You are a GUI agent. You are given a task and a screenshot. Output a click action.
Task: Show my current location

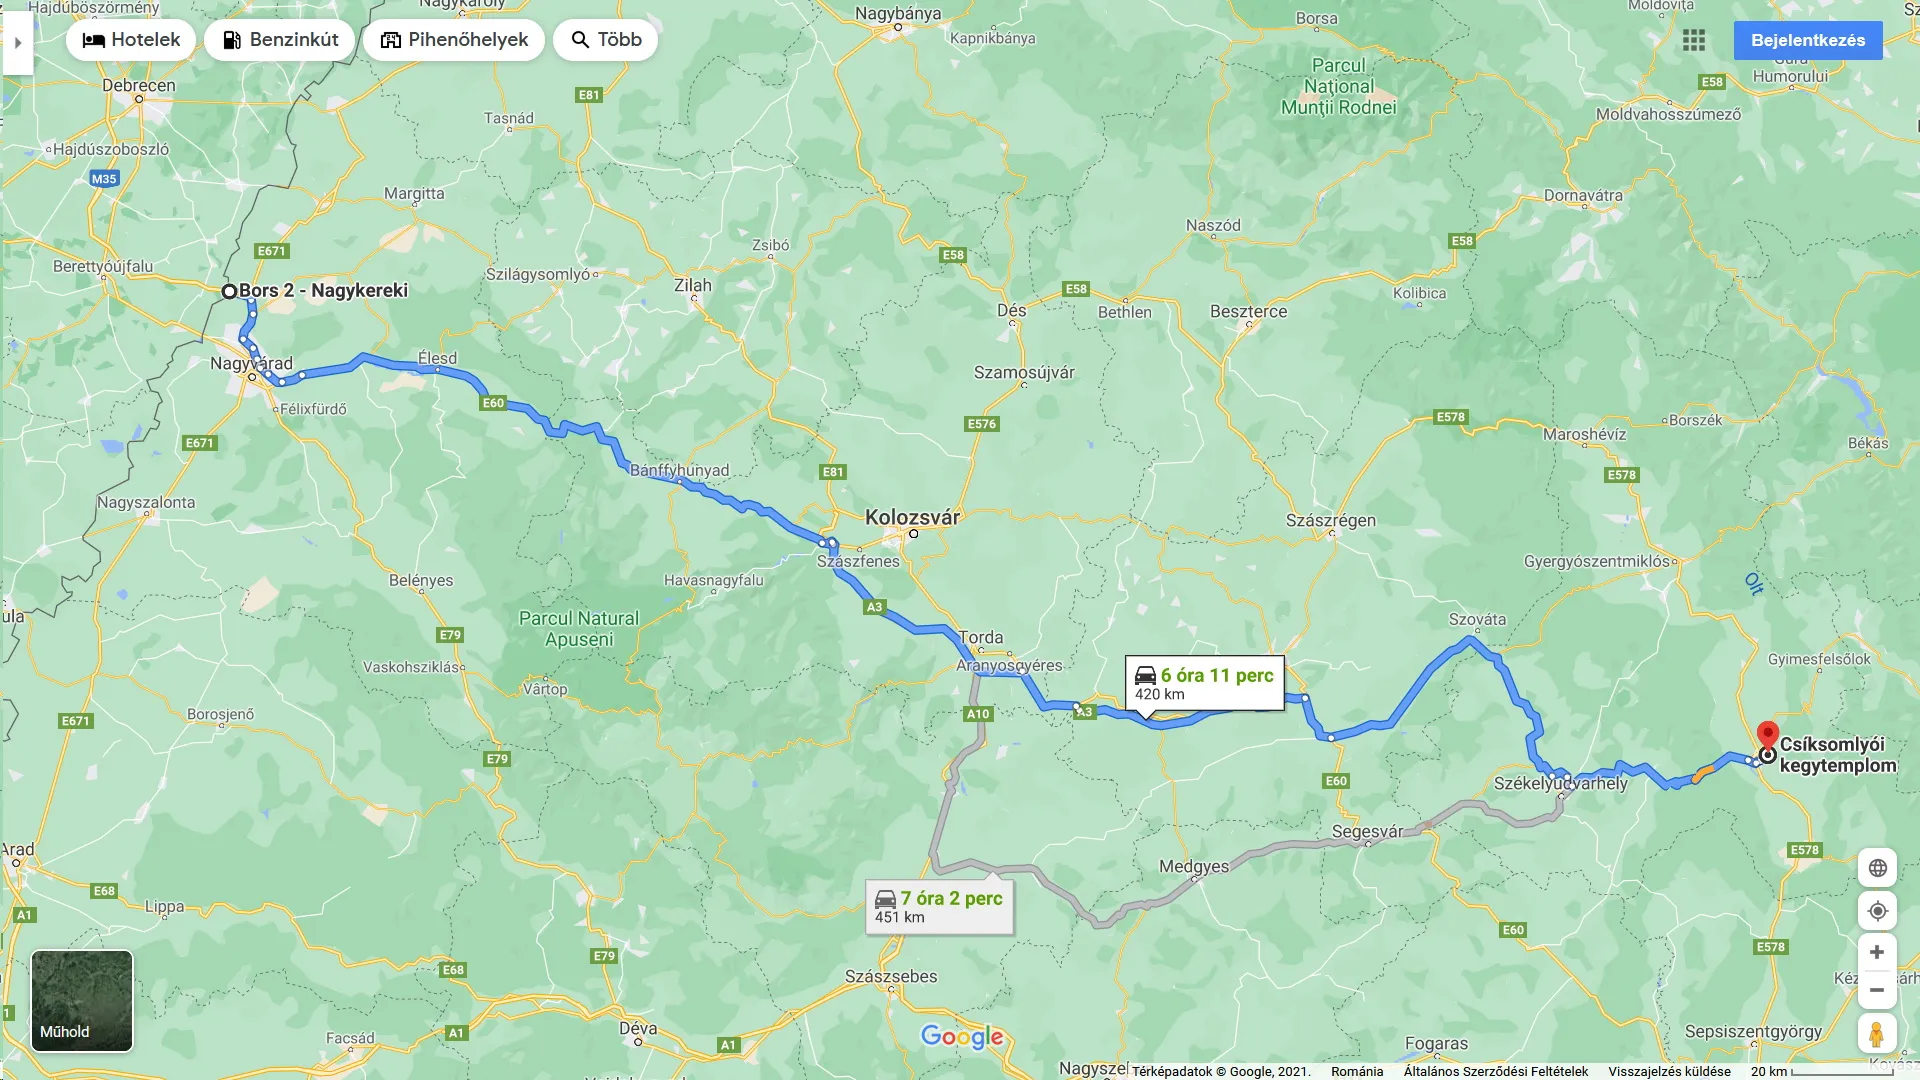coord(1877,911)
